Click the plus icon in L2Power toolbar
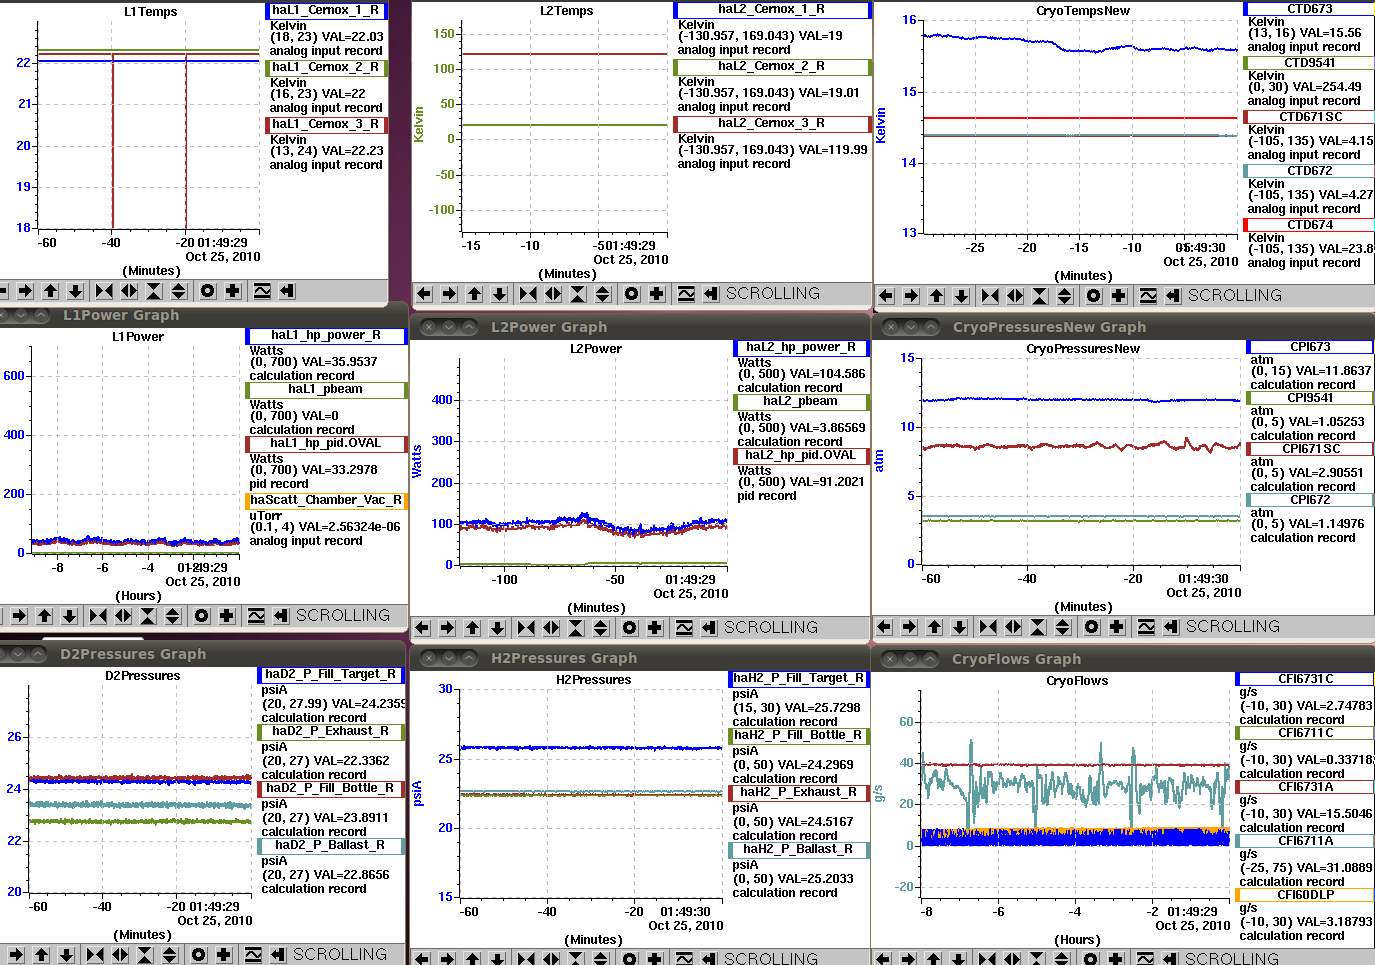Screen dimensions: 1375x965 pyautogui.click(x=655, y=628)
